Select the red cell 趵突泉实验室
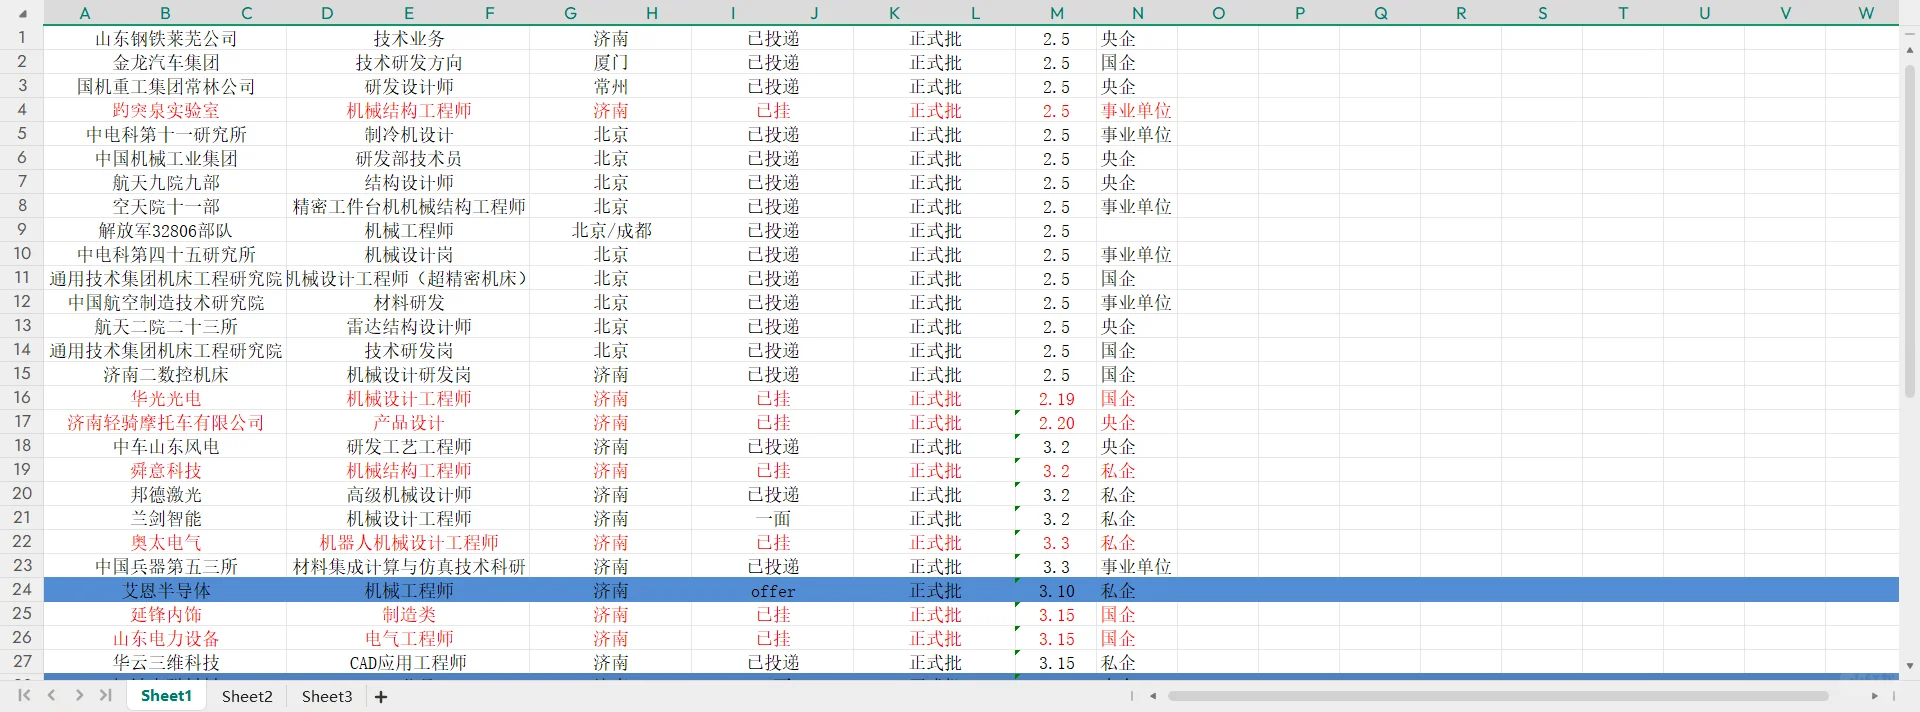Image resolution: width=1920 pixels, height=712 pixels. coord(166,111)
